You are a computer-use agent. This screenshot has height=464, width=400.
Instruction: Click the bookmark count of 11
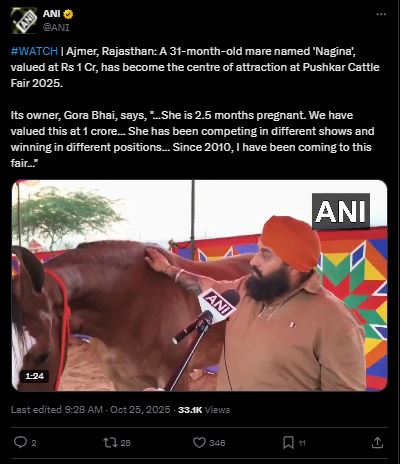coord(302,443)
